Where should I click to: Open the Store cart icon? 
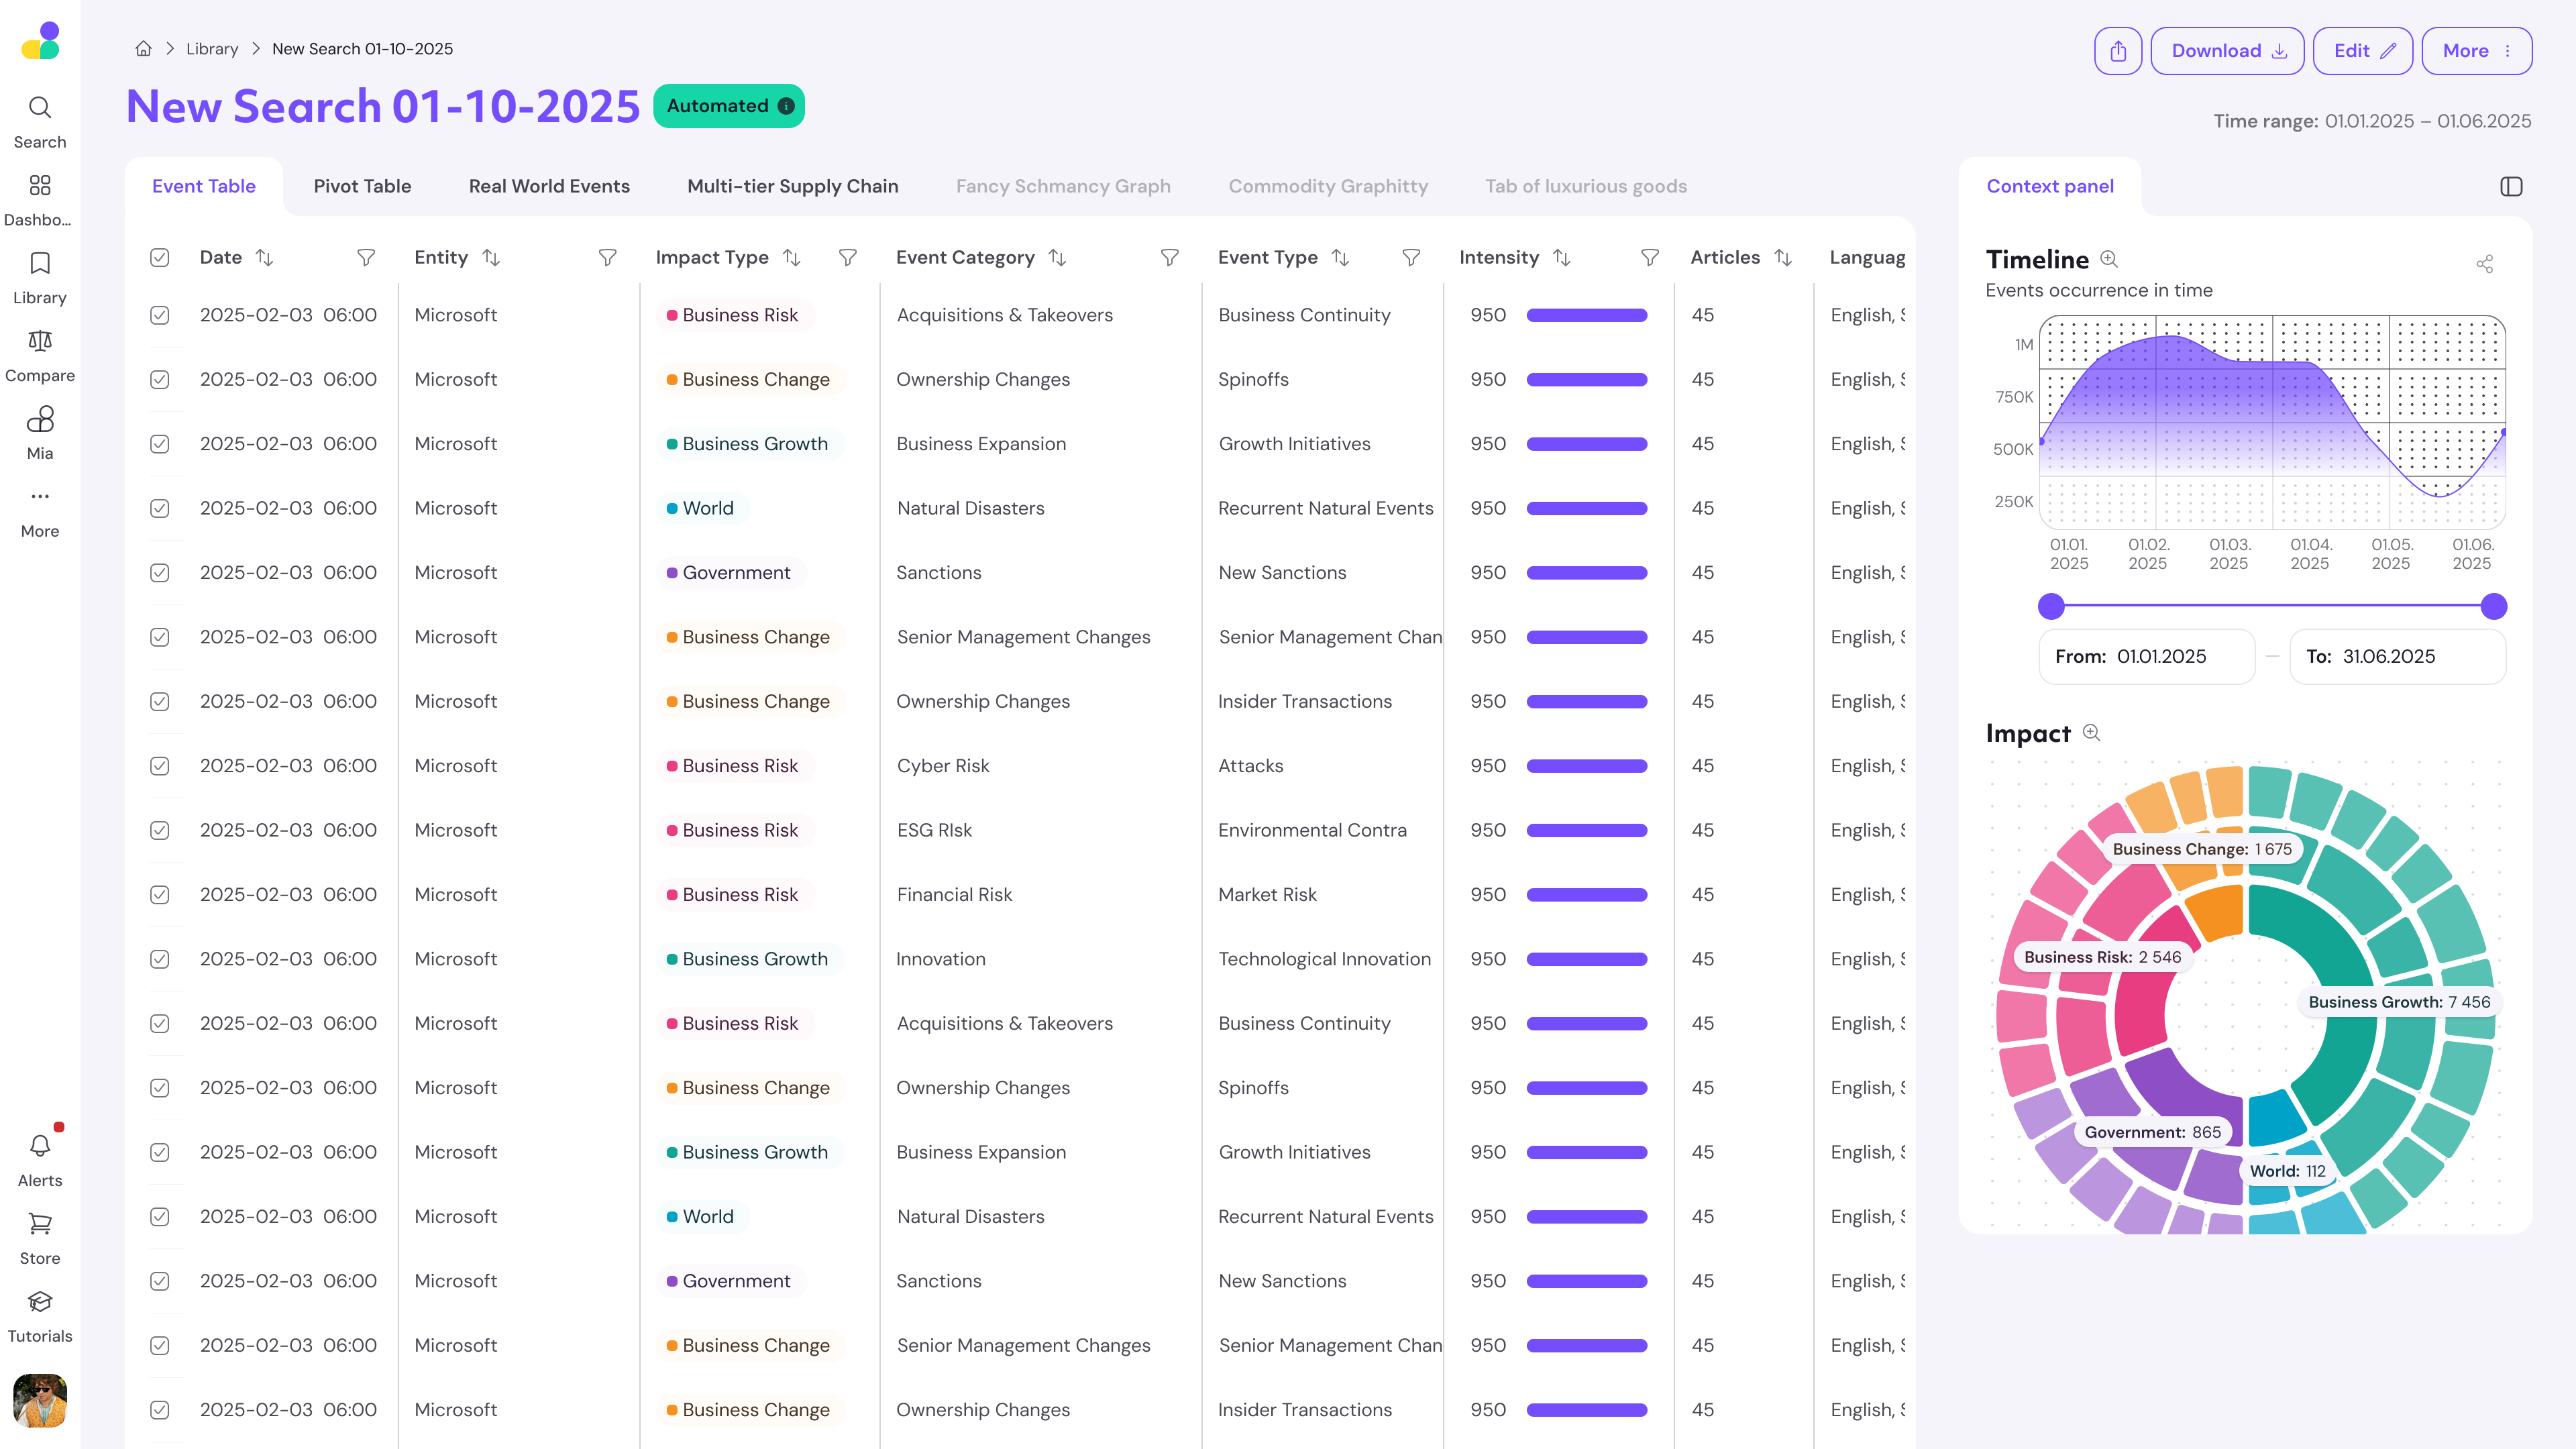(40, 1224)
